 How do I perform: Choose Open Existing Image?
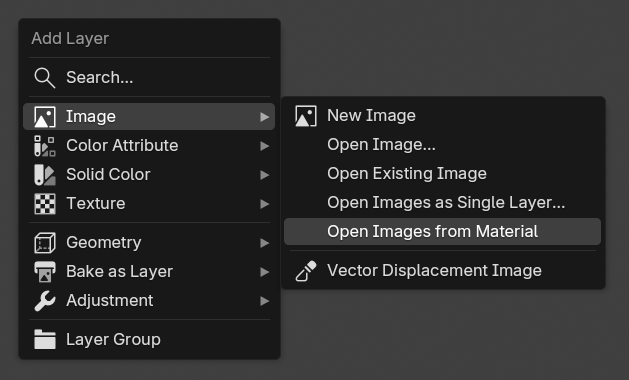[x=442, y=173]
